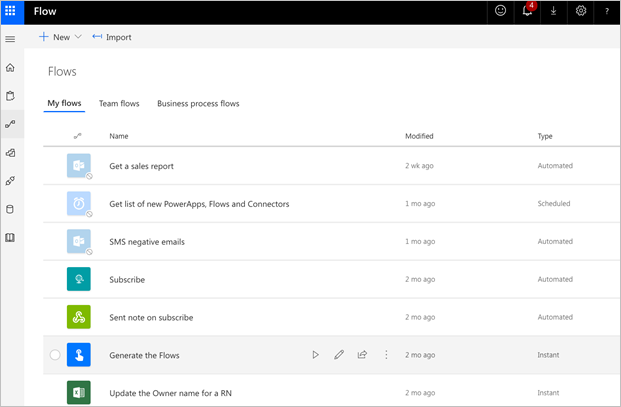Viewport: 621px width, 407px height.
Task: Open the Approvals clipboard sidebar icon
Action: tap(10, 96)
